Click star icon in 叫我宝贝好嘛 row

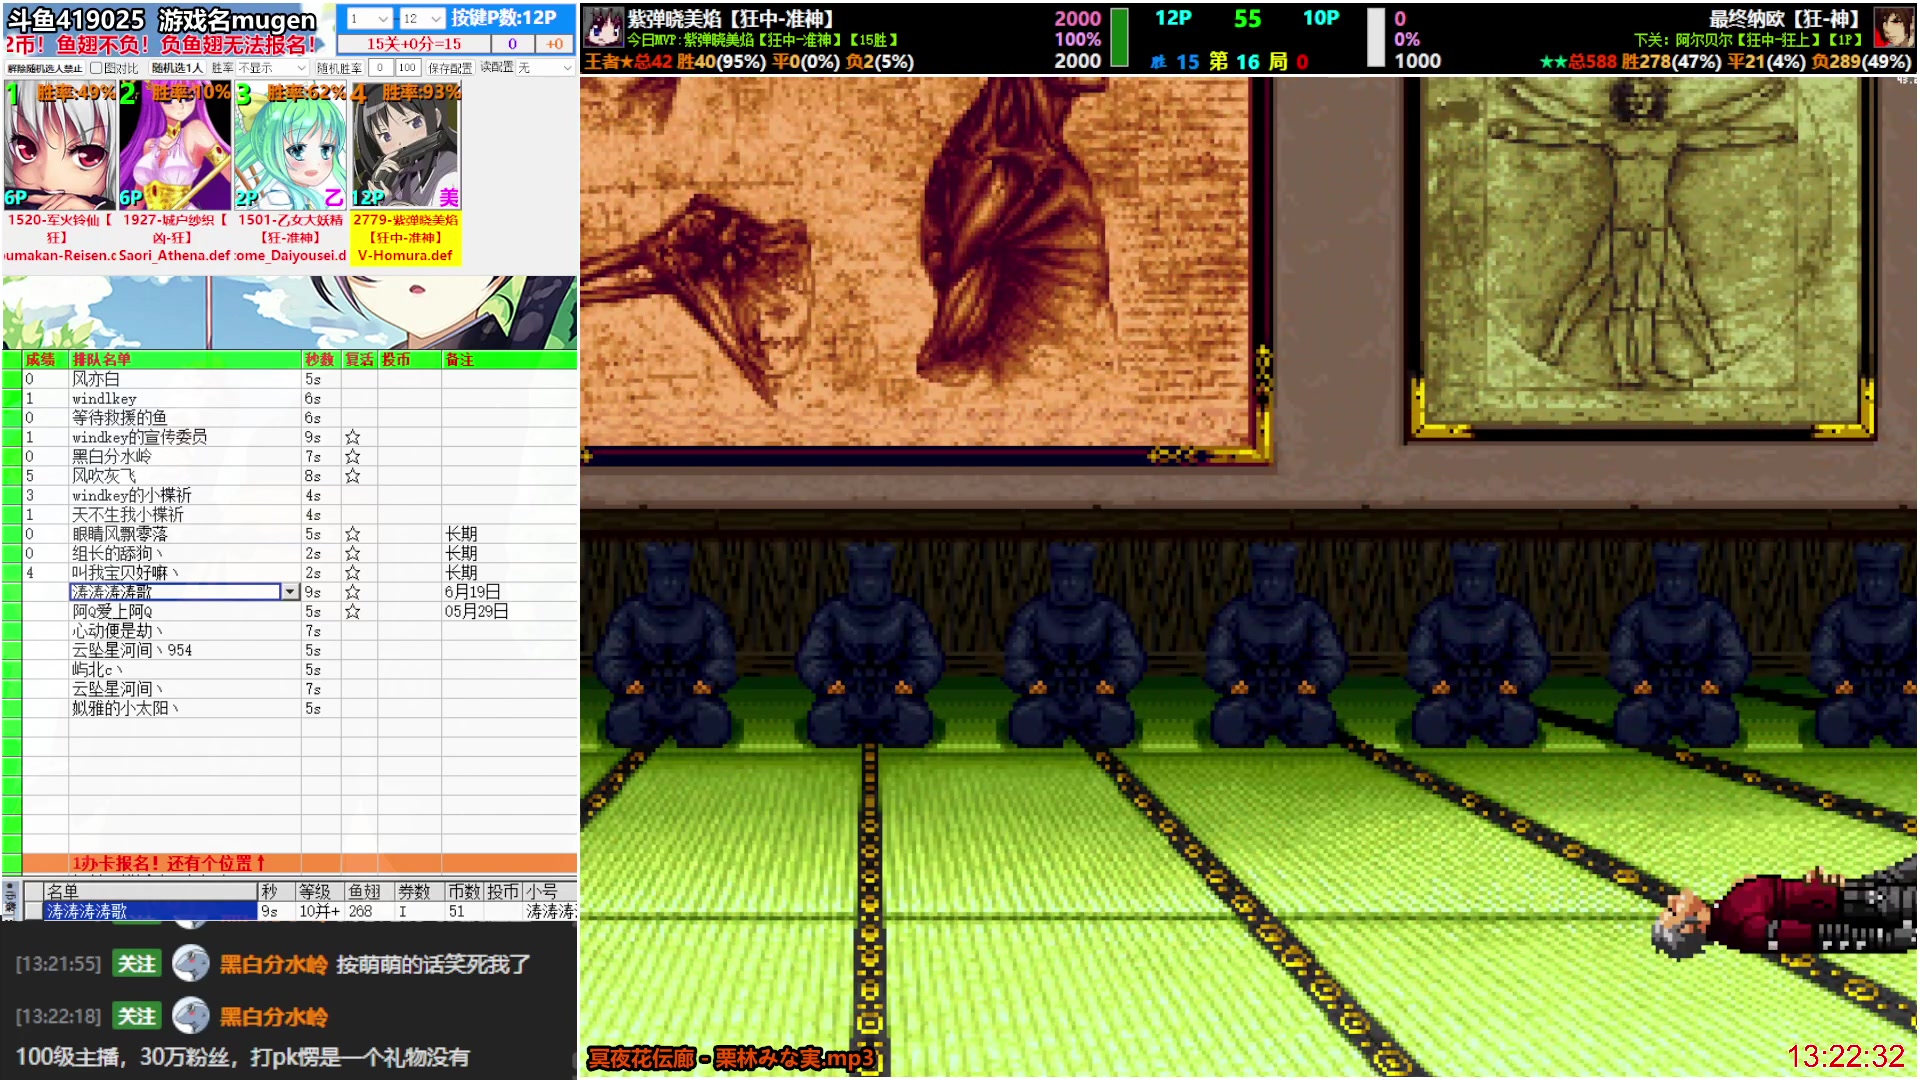(x=352, y=573)
